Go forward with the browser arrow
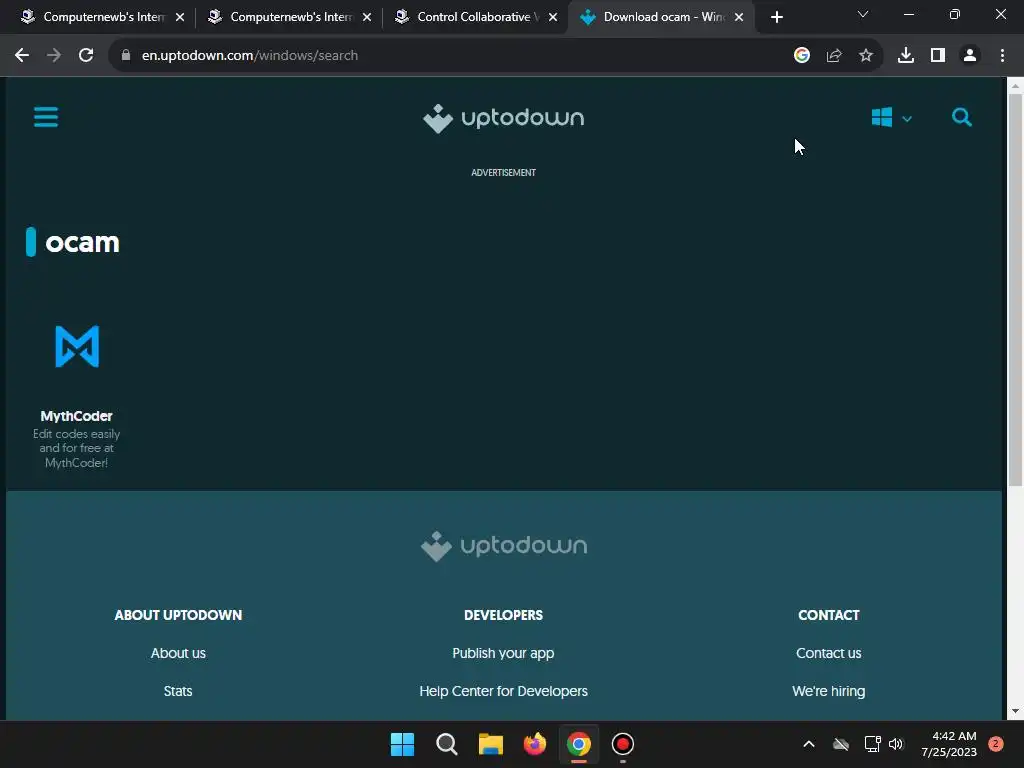This screenshot has width=1024, height=768. point(54,56)
